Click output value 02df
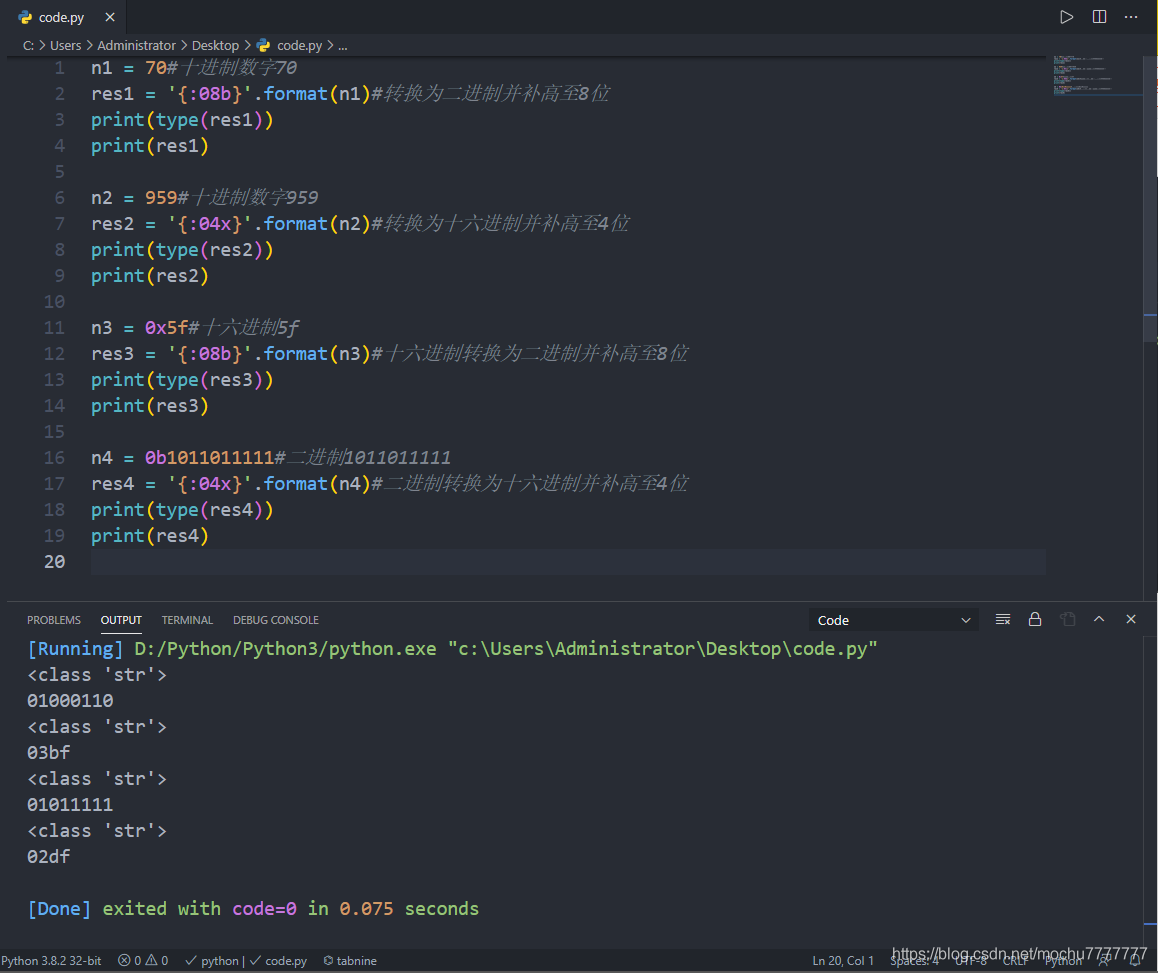 click(49, 857)
